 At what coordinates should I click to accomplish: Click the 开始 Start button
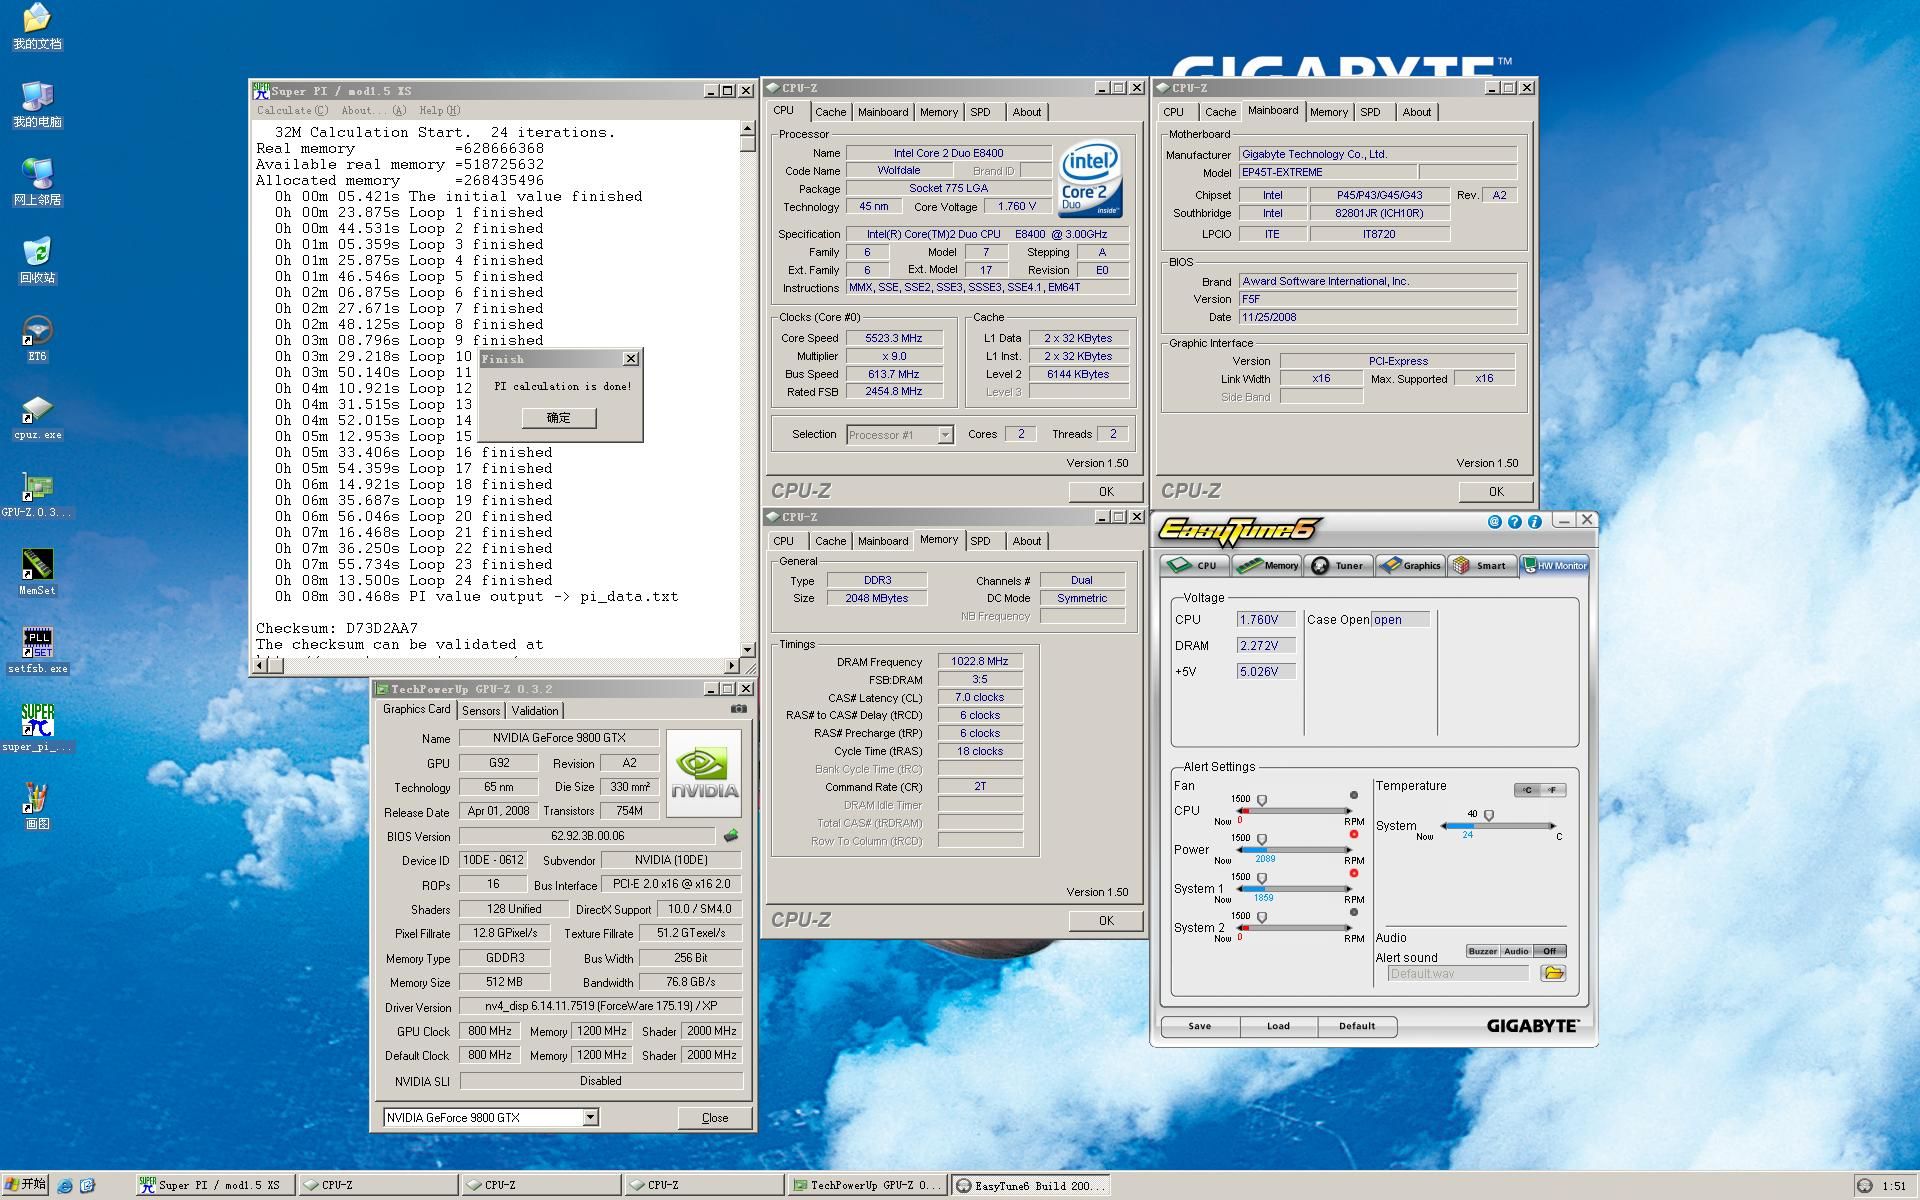tap(25, 1186)
